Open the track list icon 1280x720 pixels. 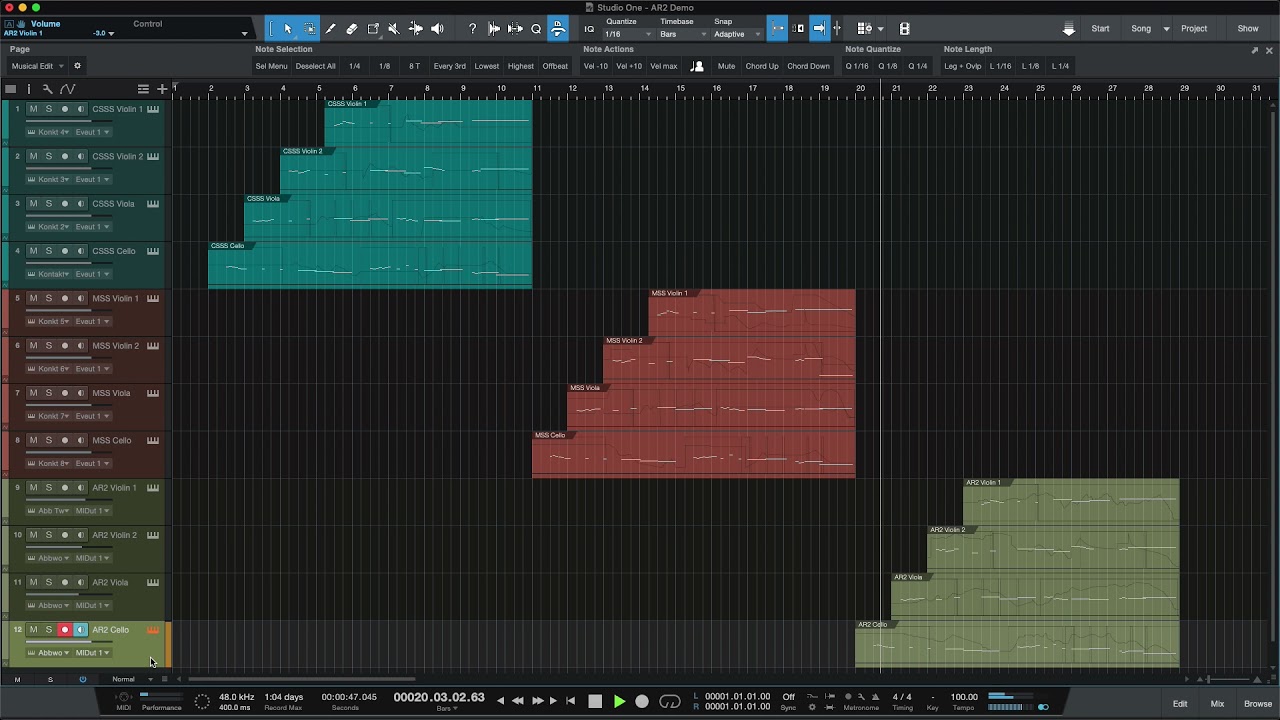(x=143, y=89)
